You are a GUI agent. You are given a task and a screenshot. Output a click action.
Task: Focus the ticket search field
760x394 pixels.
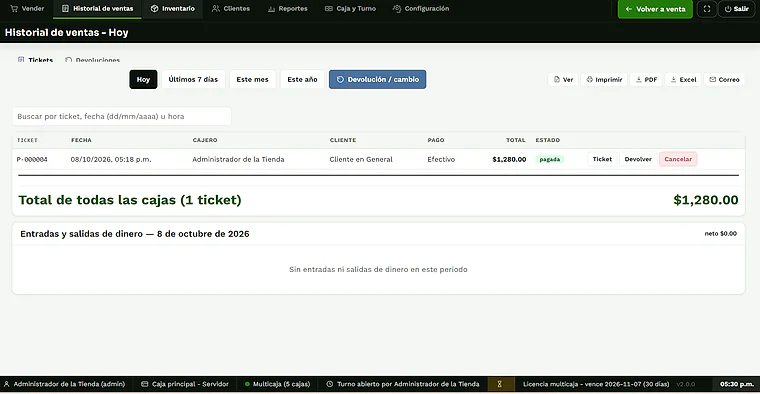pyautogui.click(x=122, y=116)
